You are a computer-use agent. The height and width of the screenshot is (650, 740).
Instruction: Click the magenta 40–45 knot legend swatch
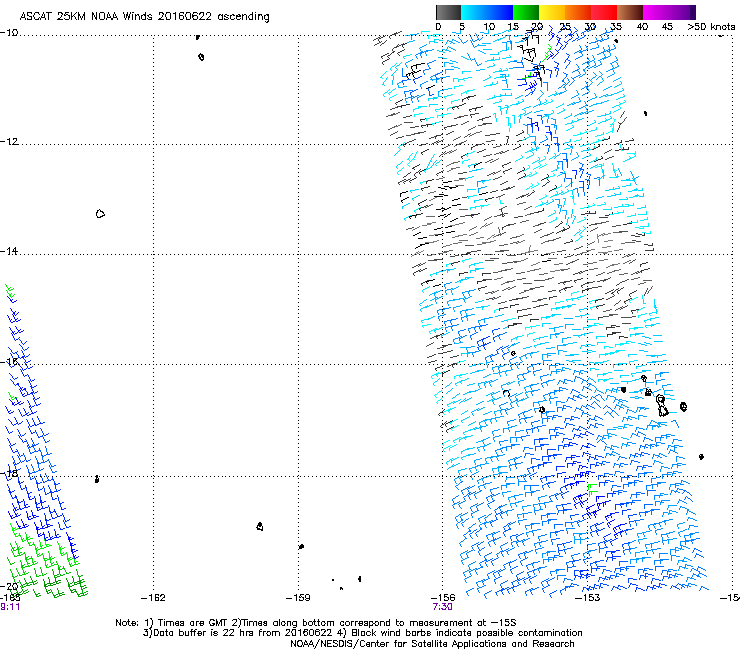pyautogui.click(x=658, y=12)
